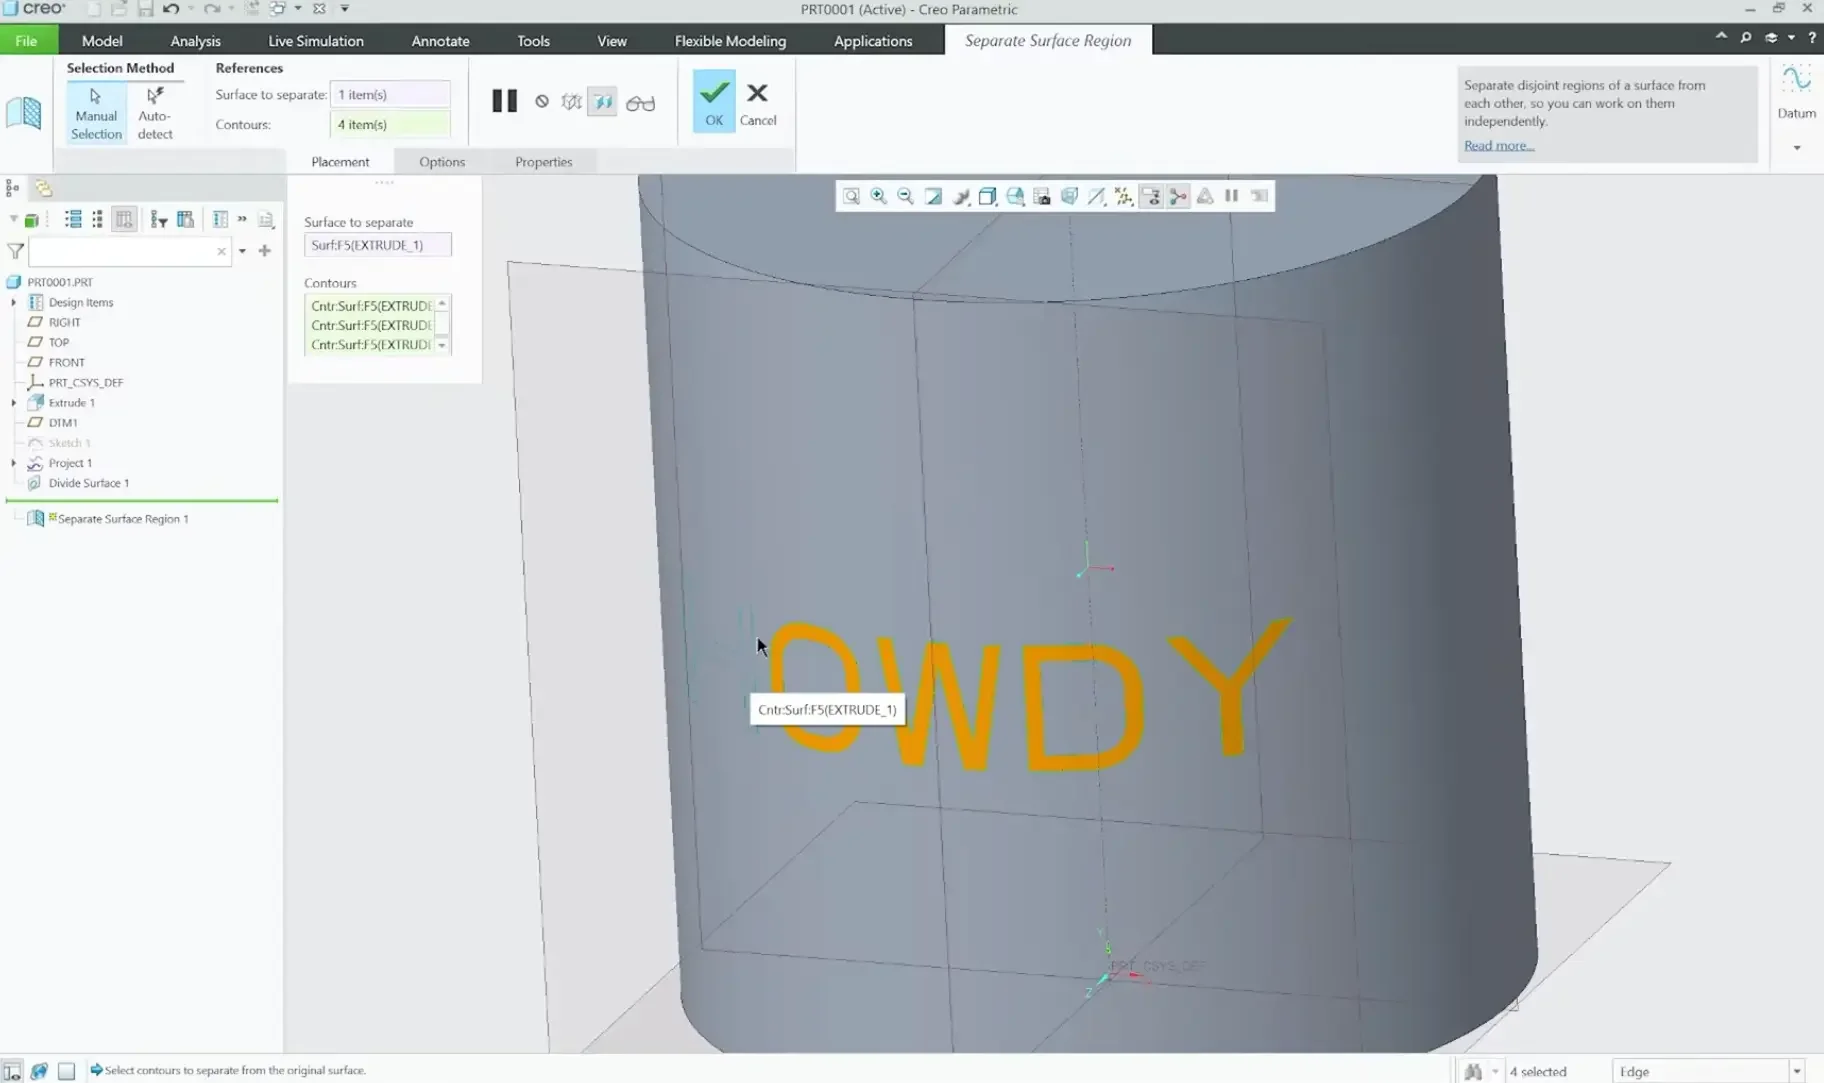
Task: Click the Save disk icon
Action: point(145,9)
